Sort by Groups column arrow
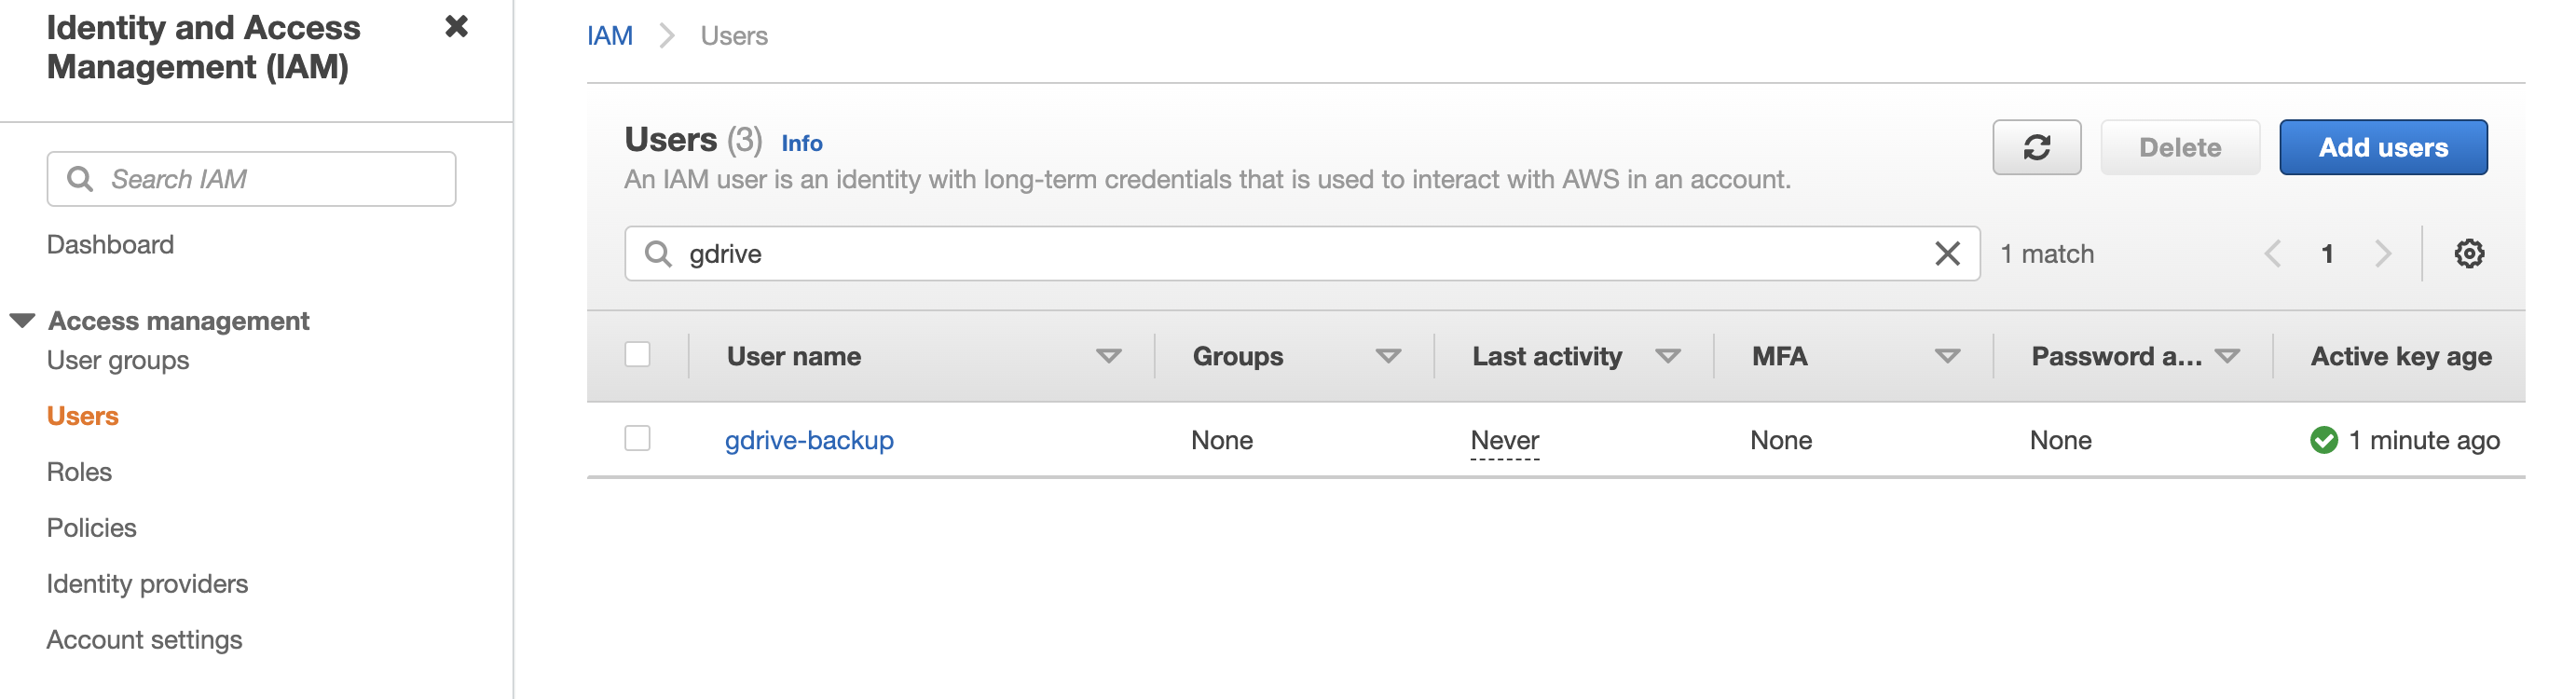The width and height of the screenshot is (2576, 699). pyautogui.click(x=1387, y=356)
